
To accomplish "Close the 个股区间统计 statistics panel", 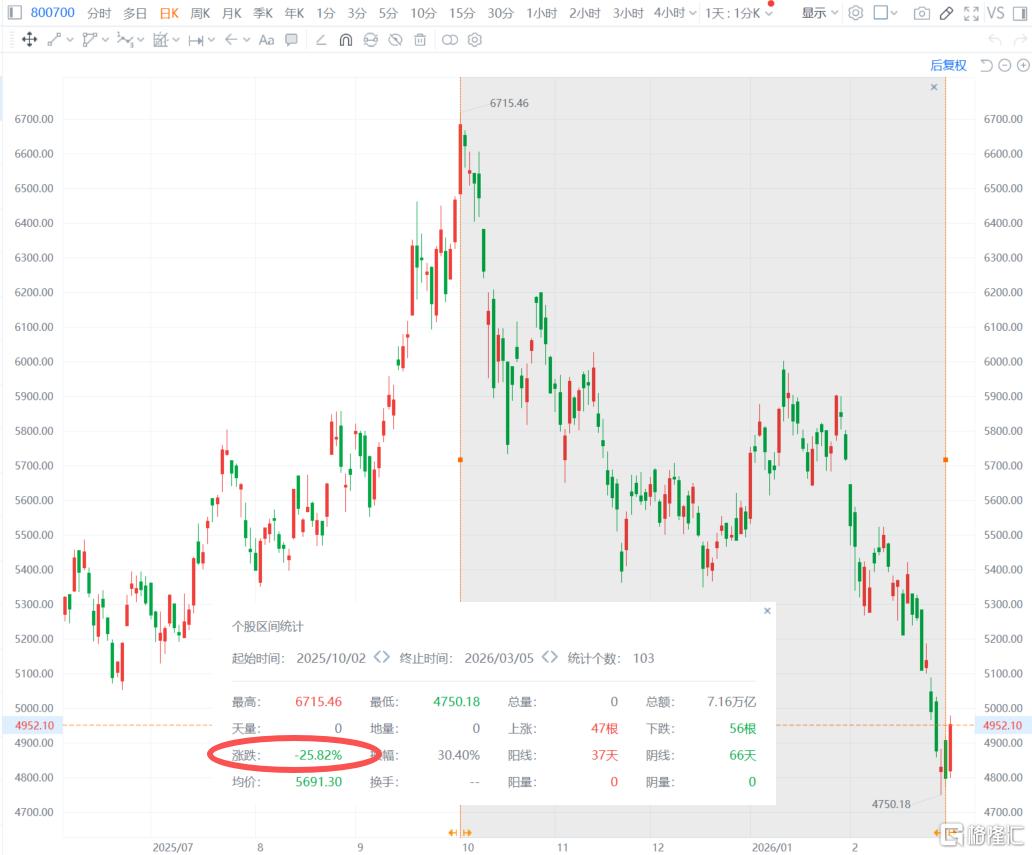I will pos(767,610).
